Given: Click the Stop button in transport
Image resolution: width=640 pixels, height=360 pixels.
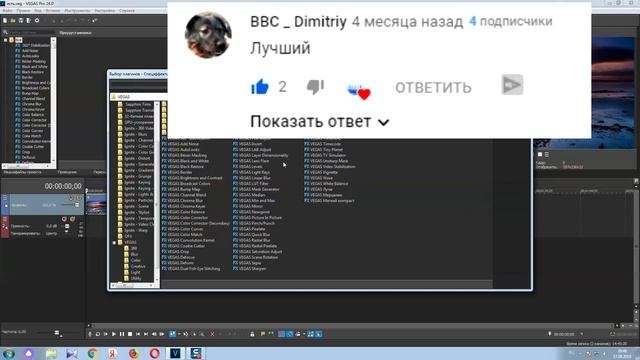Looking at the screenshot, I should [130, 334].
